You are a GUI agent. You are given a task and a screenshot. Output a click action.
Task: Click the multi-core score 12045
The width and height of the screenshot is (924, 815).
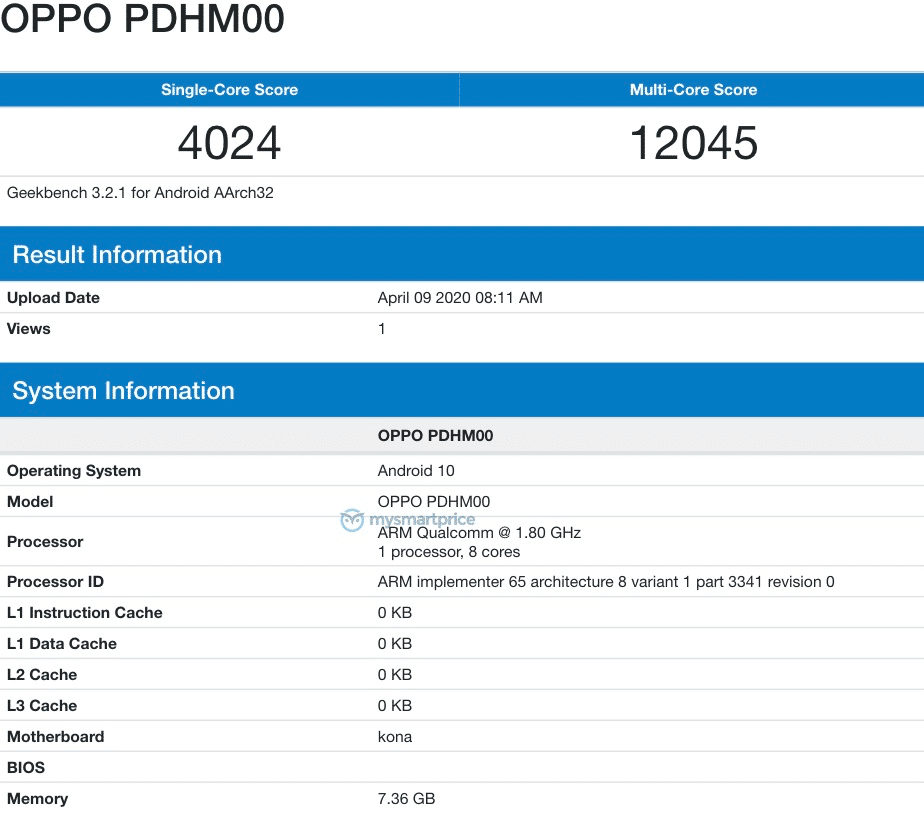point(695,143)
